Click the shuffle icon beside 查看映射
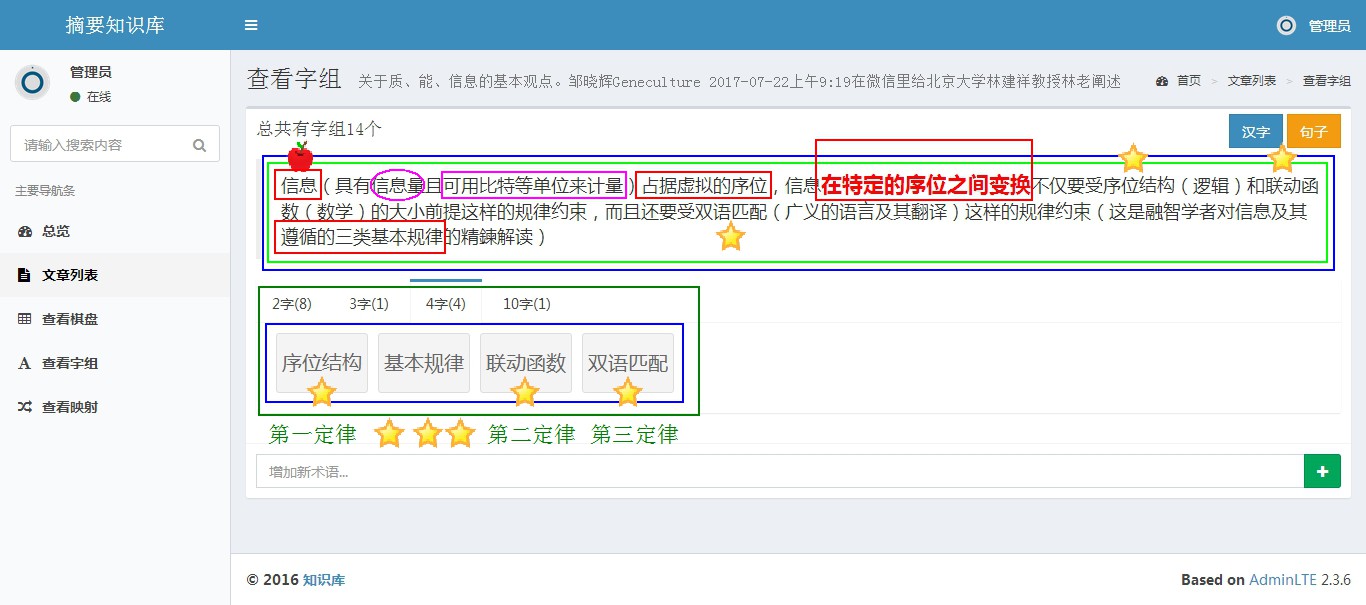Screen dimensions: 1366x605 click(x=25, y=407)
